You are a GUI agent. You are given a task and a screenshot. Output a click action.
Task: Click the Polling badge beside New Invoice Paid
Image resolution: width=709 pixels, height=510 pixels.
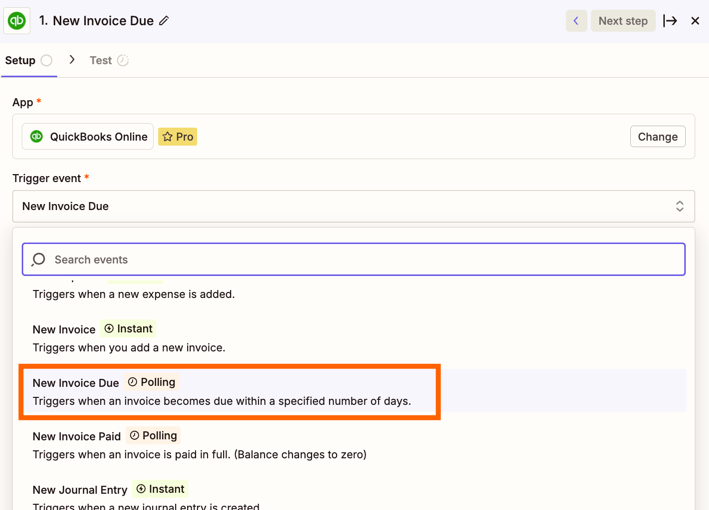tap(153, 435)
